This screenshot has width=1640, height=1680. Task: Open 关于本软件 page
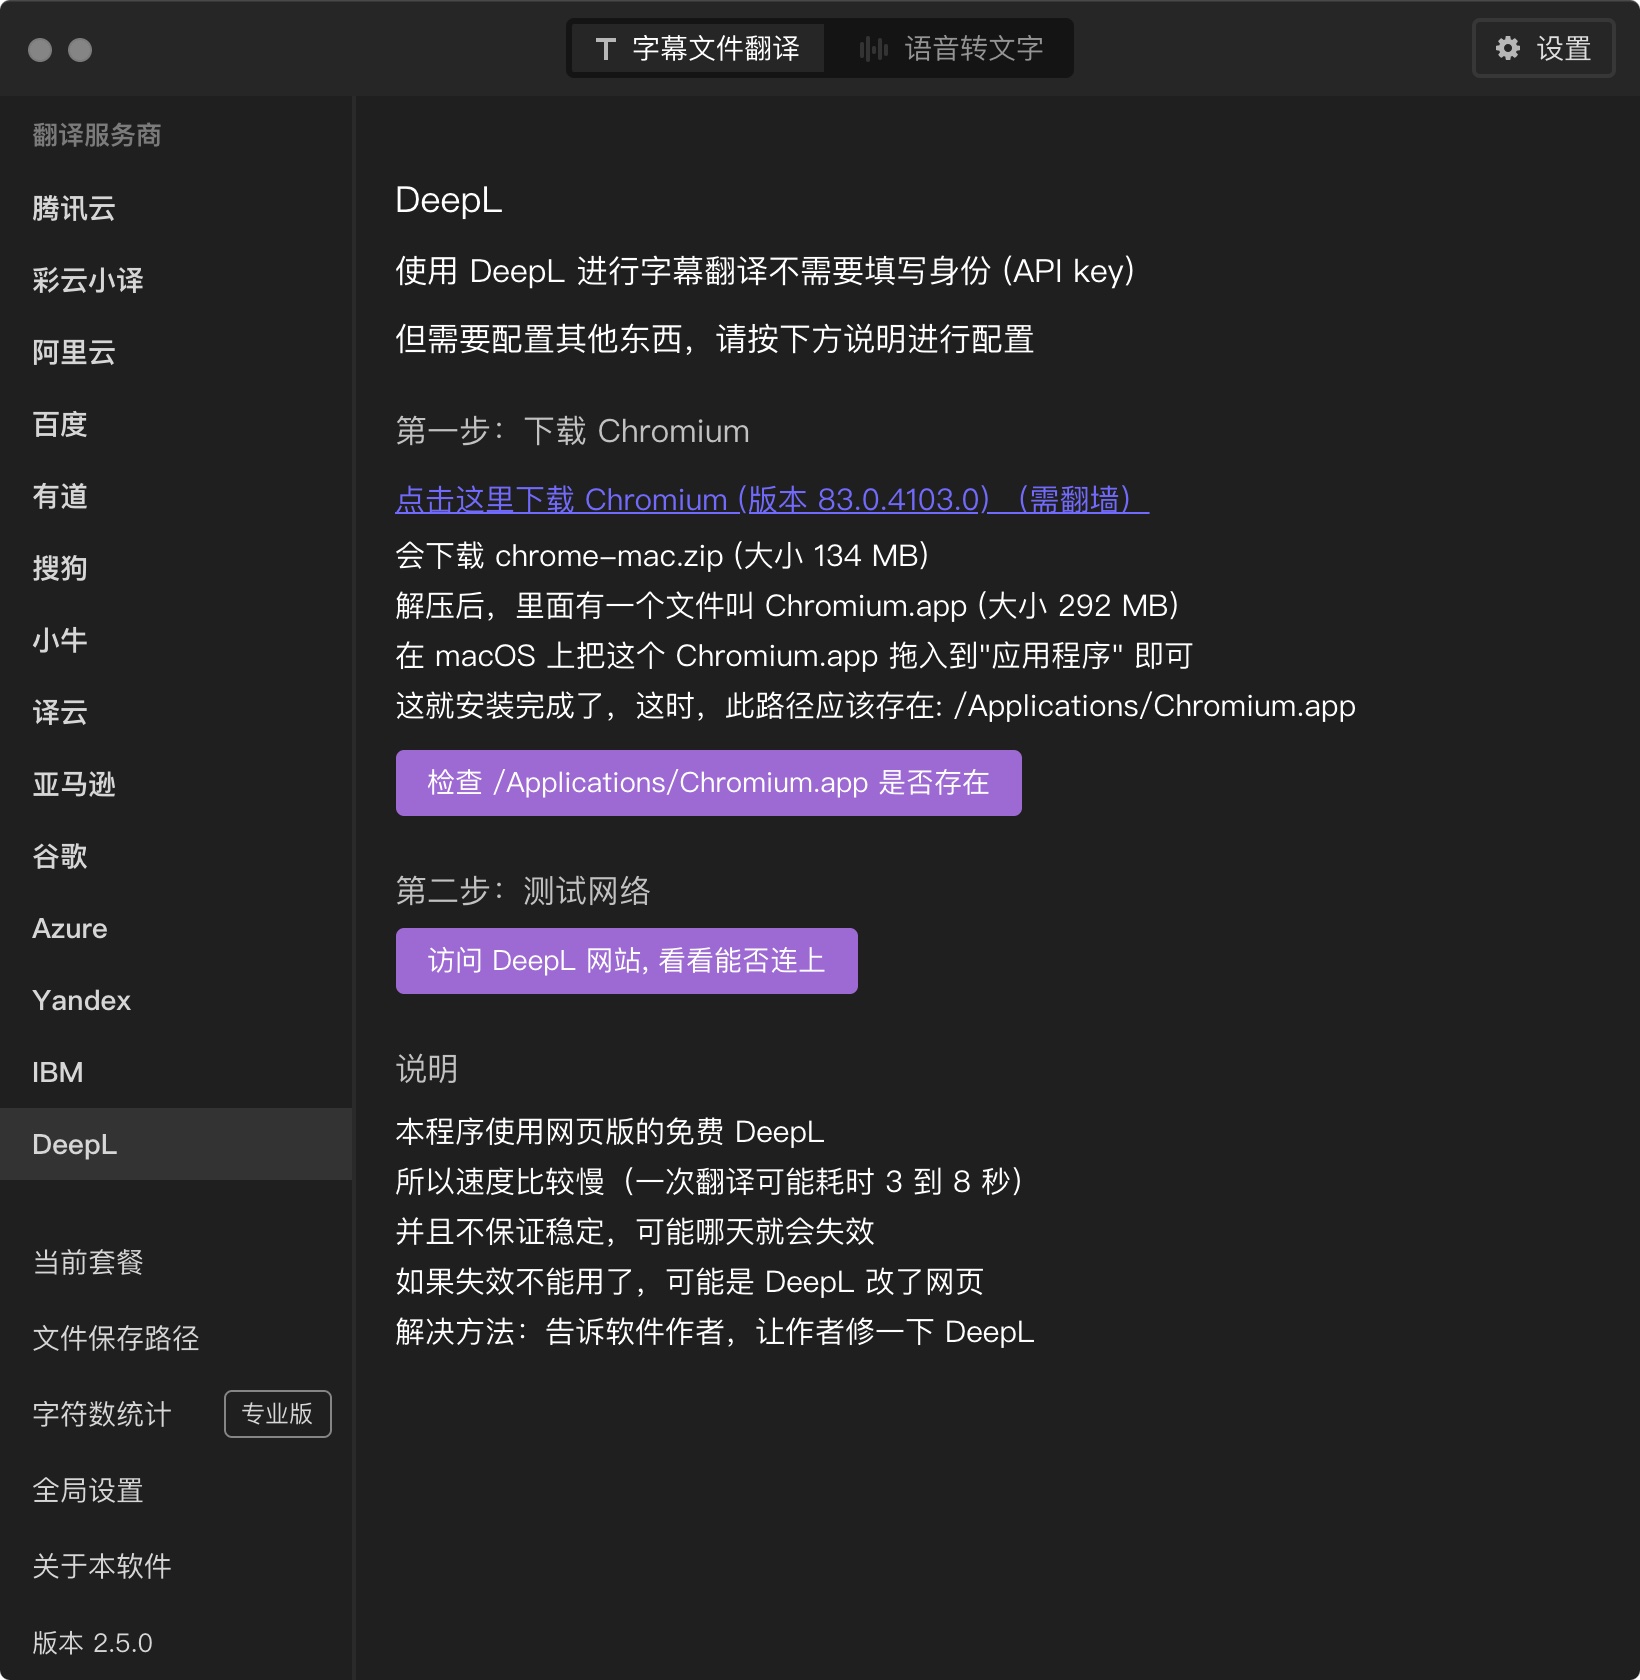coord(102,1566)
